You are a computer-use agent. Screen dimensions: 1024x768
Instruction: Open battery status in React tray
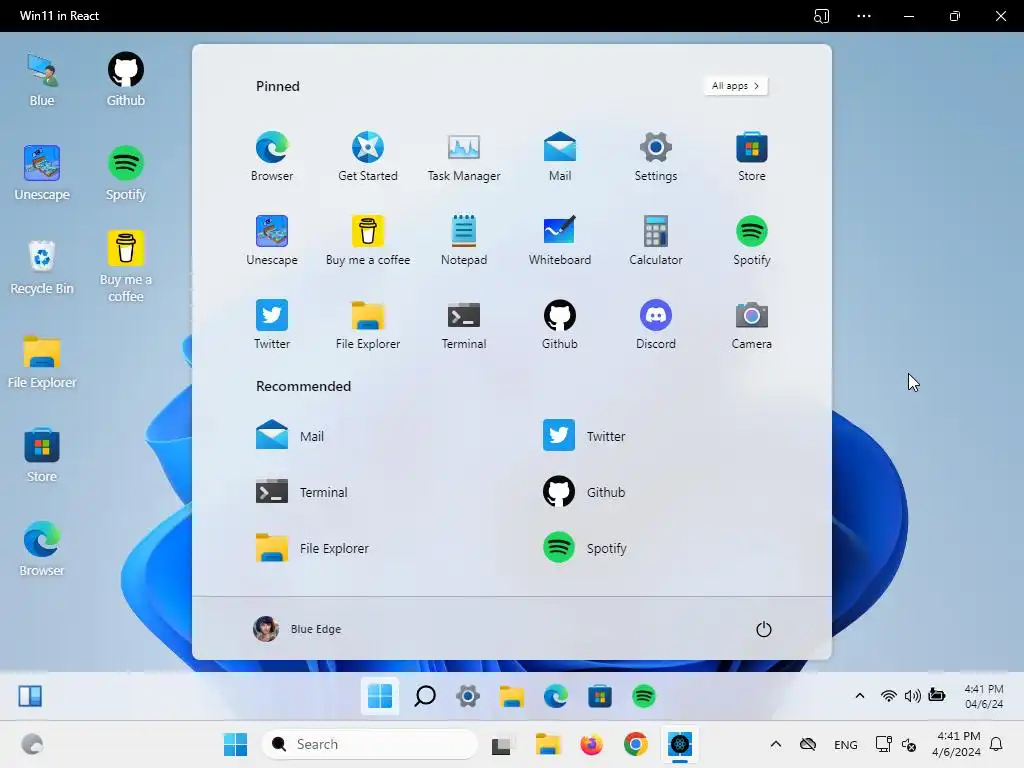[936, 696]
